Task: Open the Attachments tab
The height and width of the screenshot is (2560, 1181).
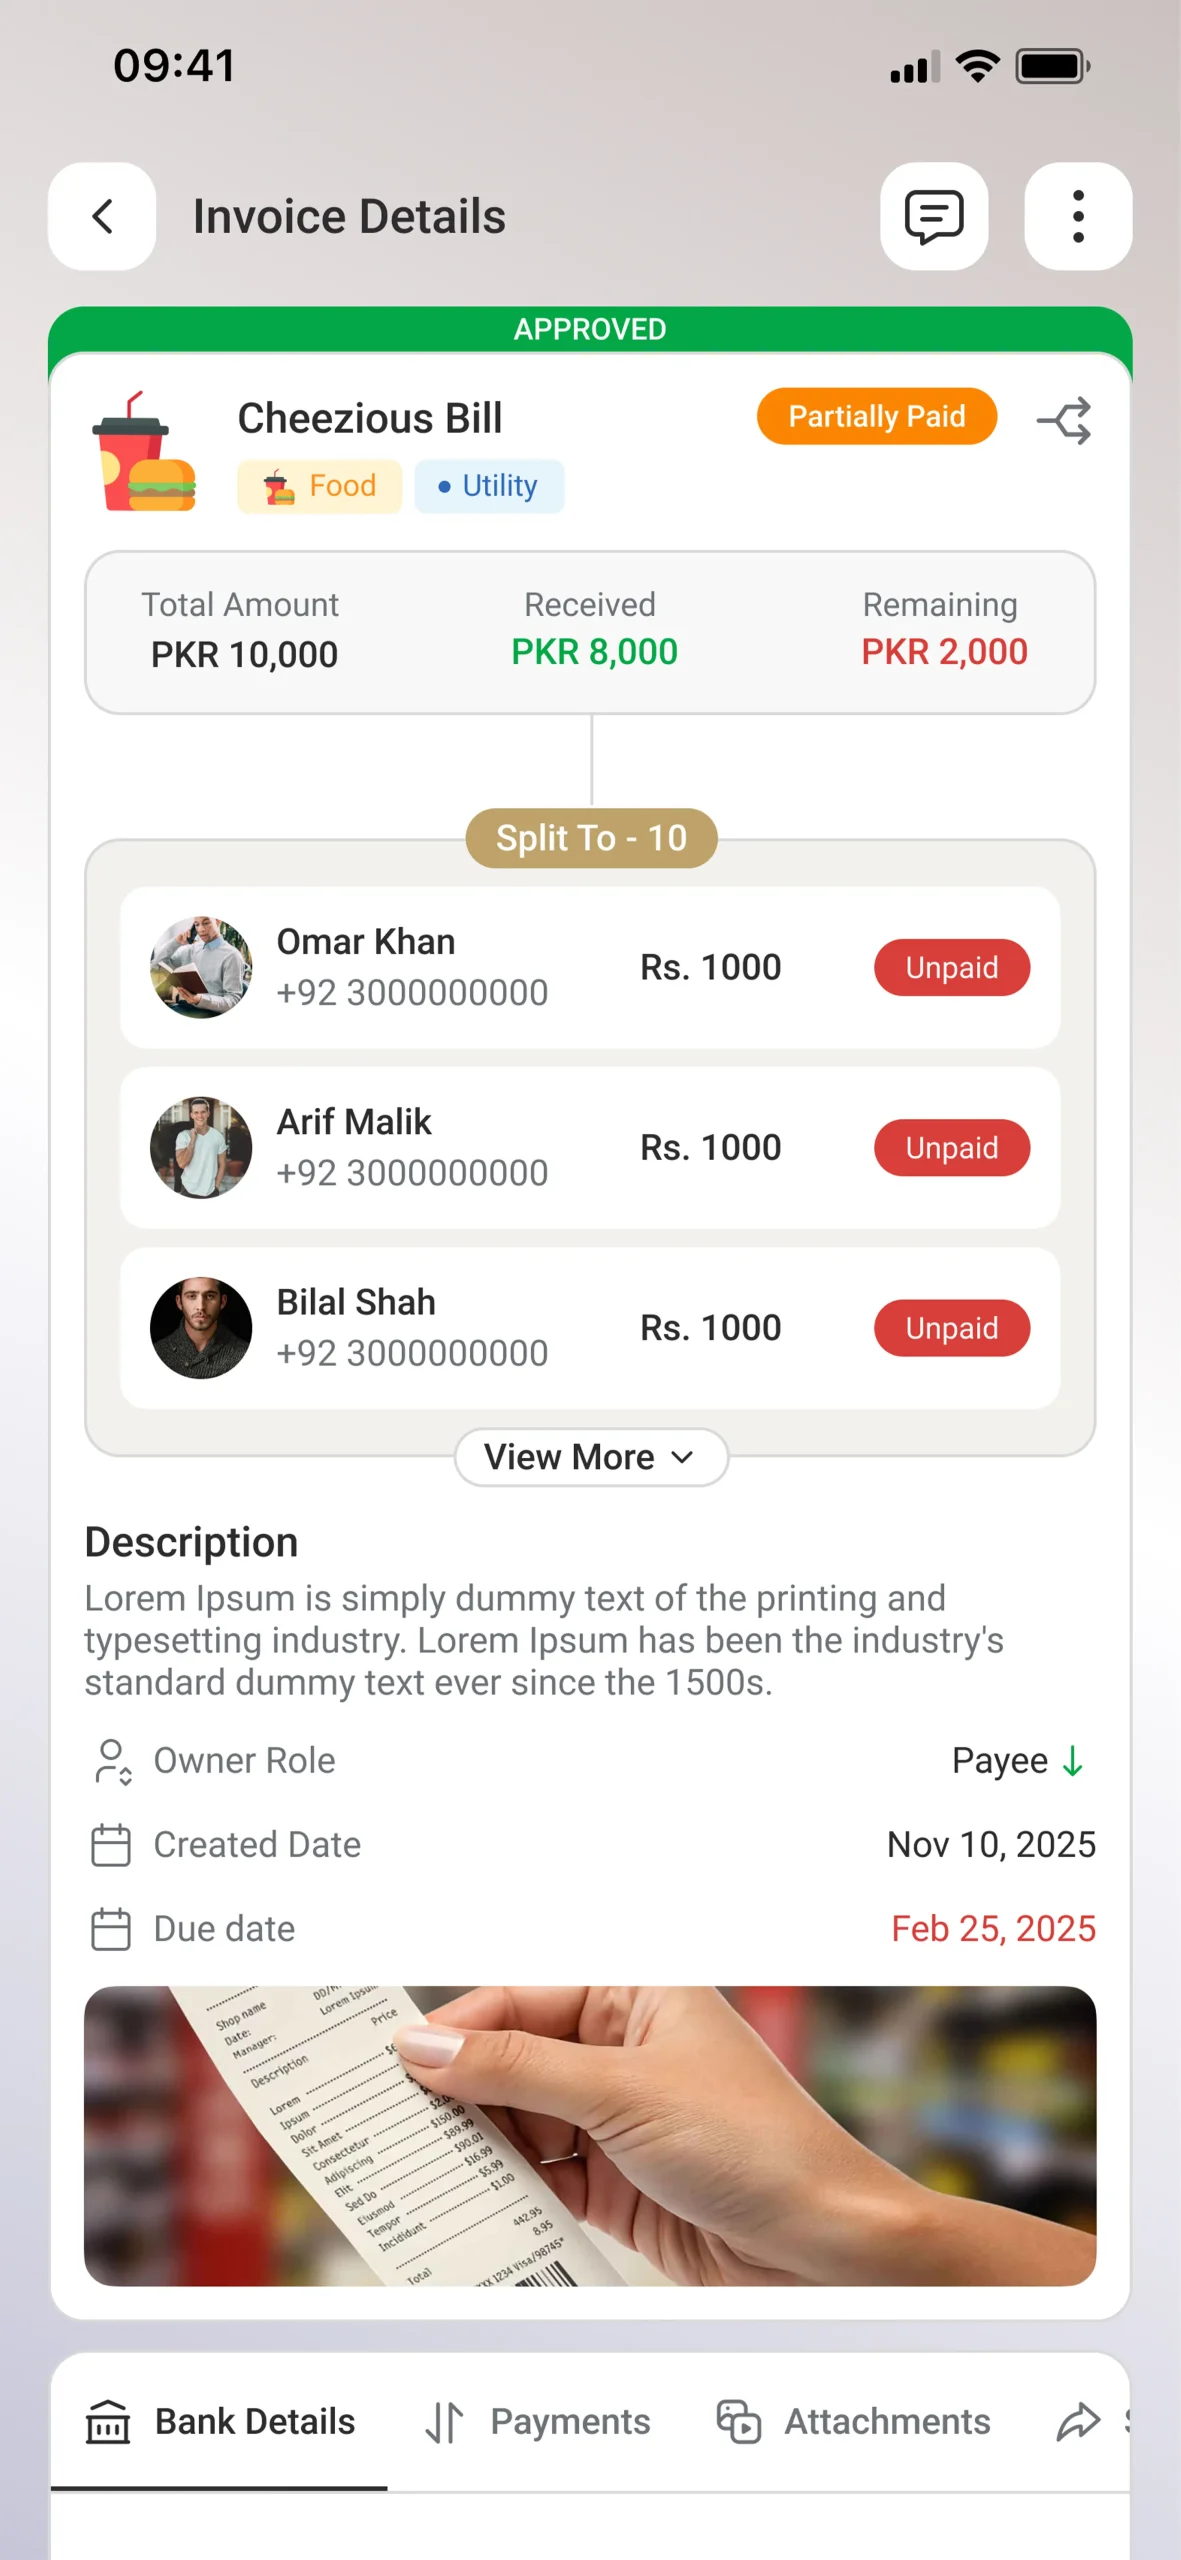Action: click(x=853, y=2422)
